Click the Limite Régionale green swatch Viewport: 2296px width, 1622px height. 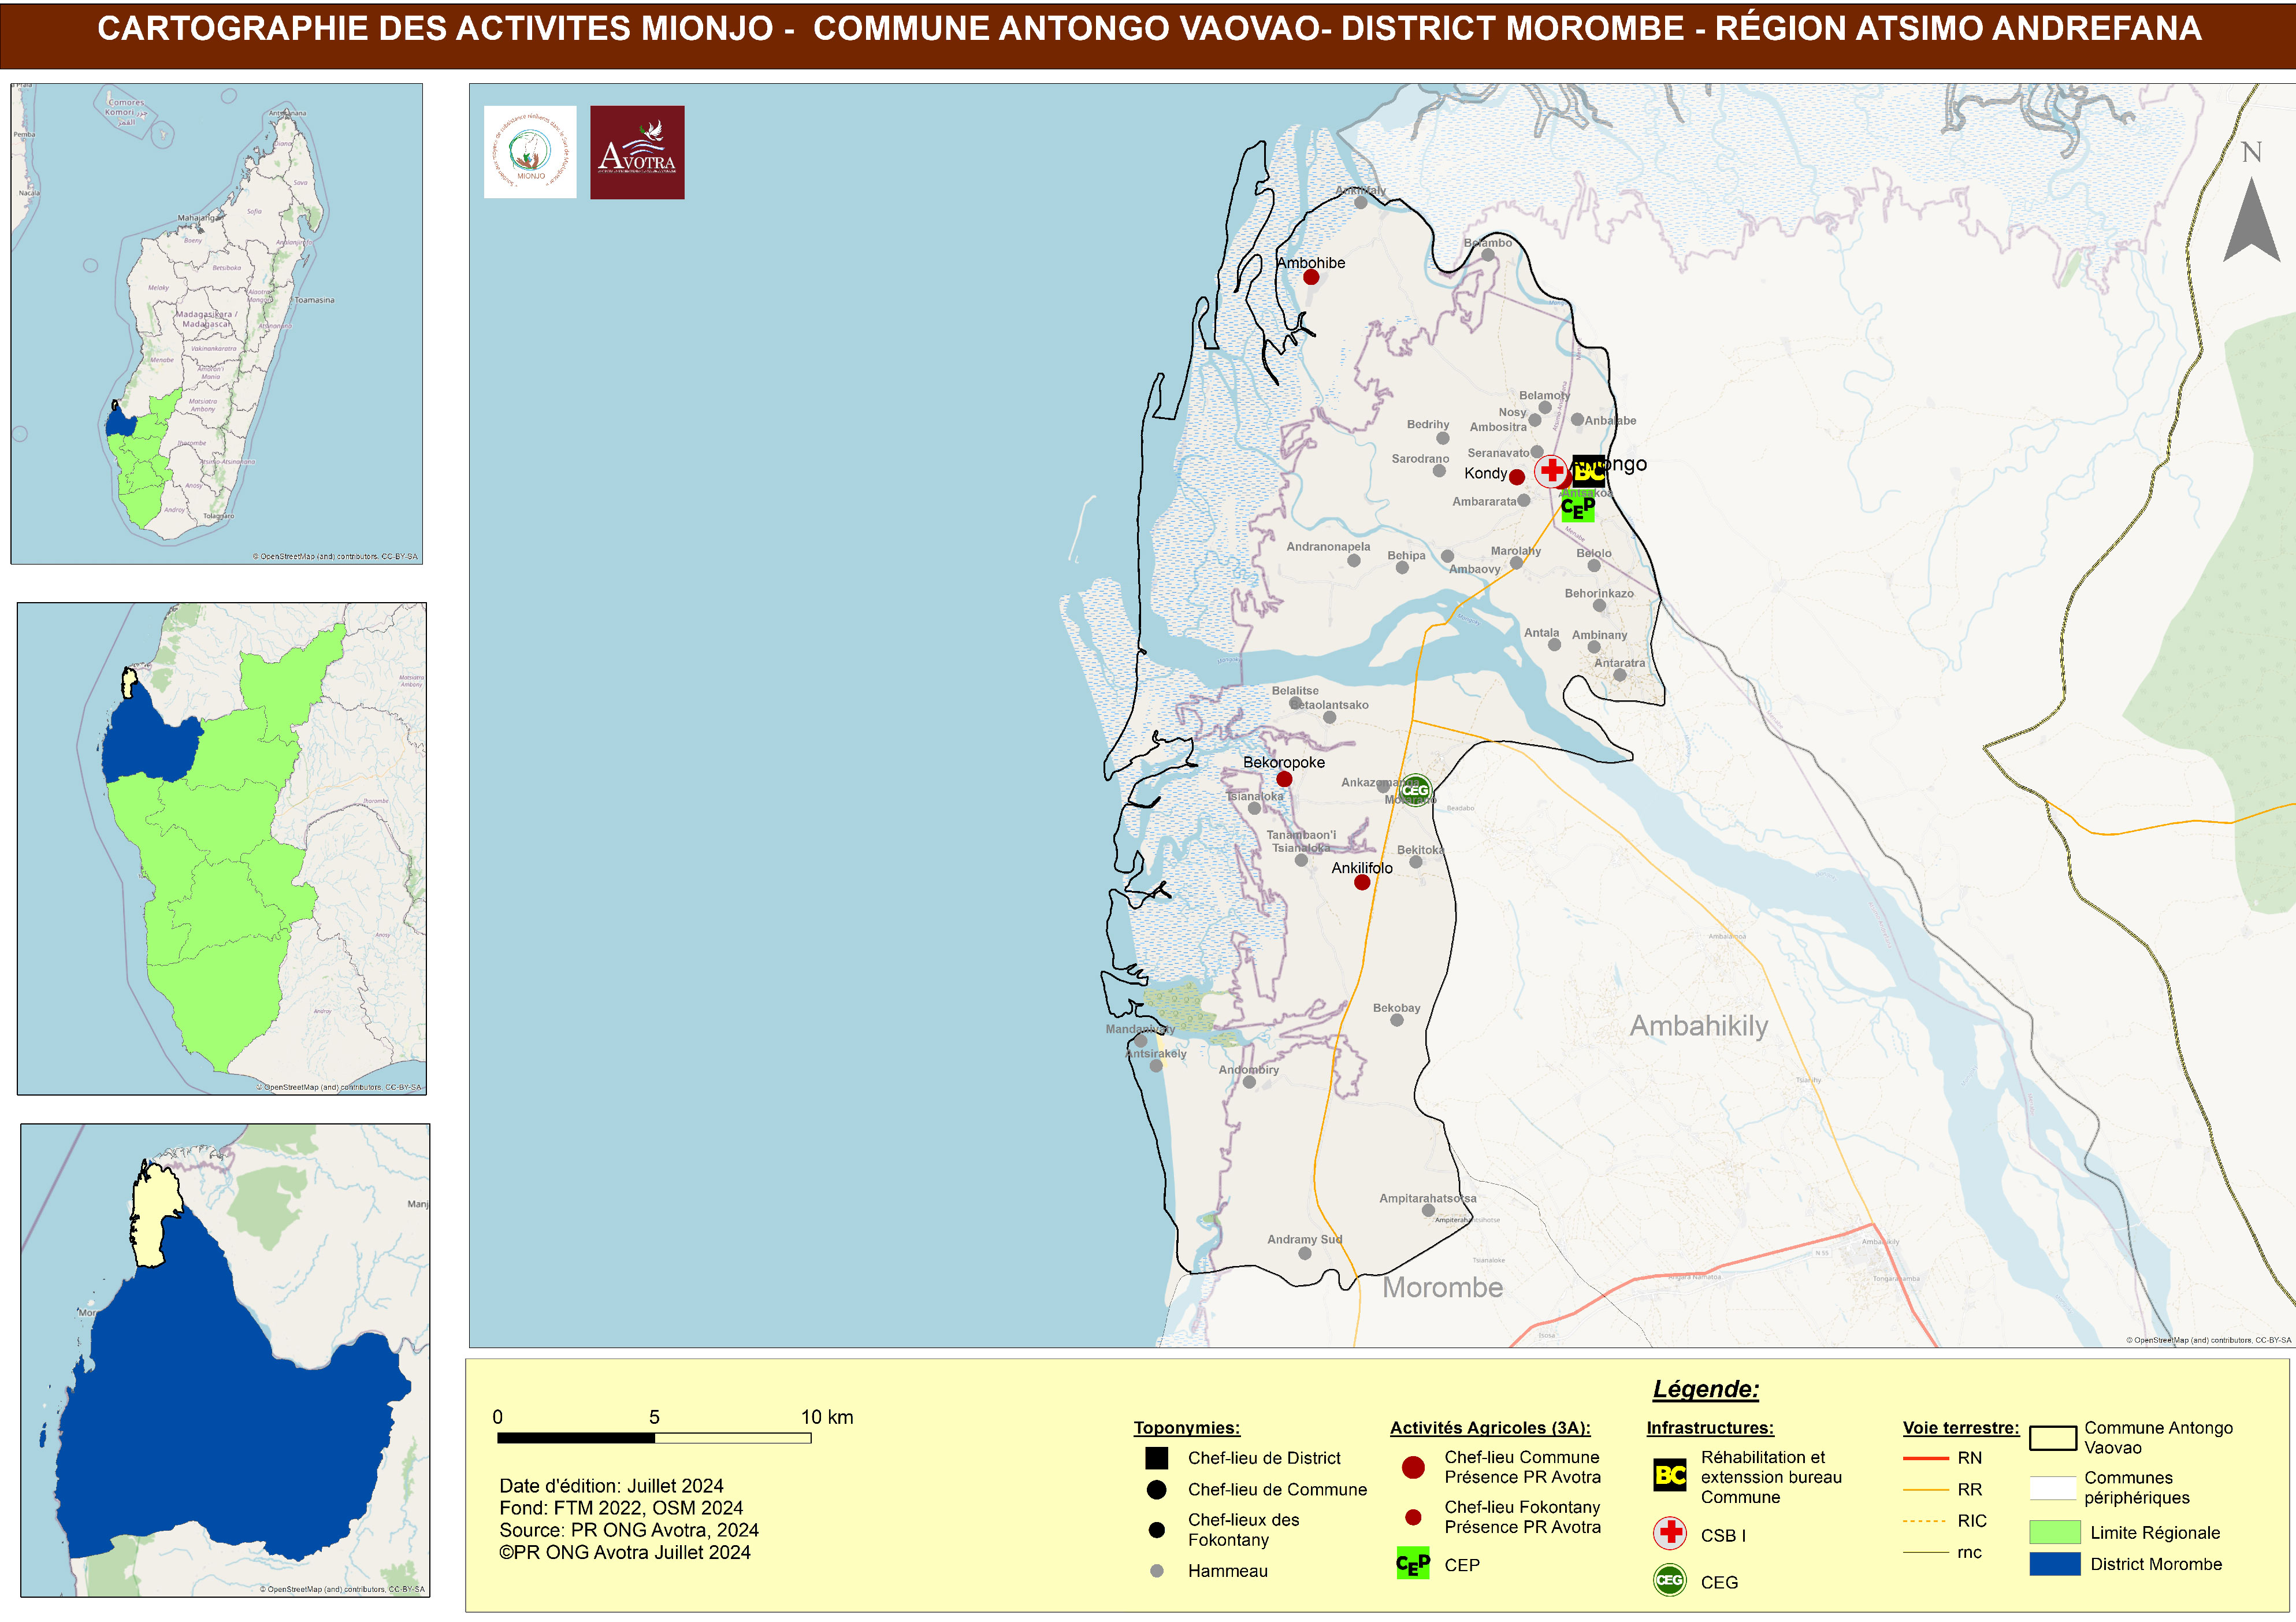pyautogui.click(x=2055, y=1532)
